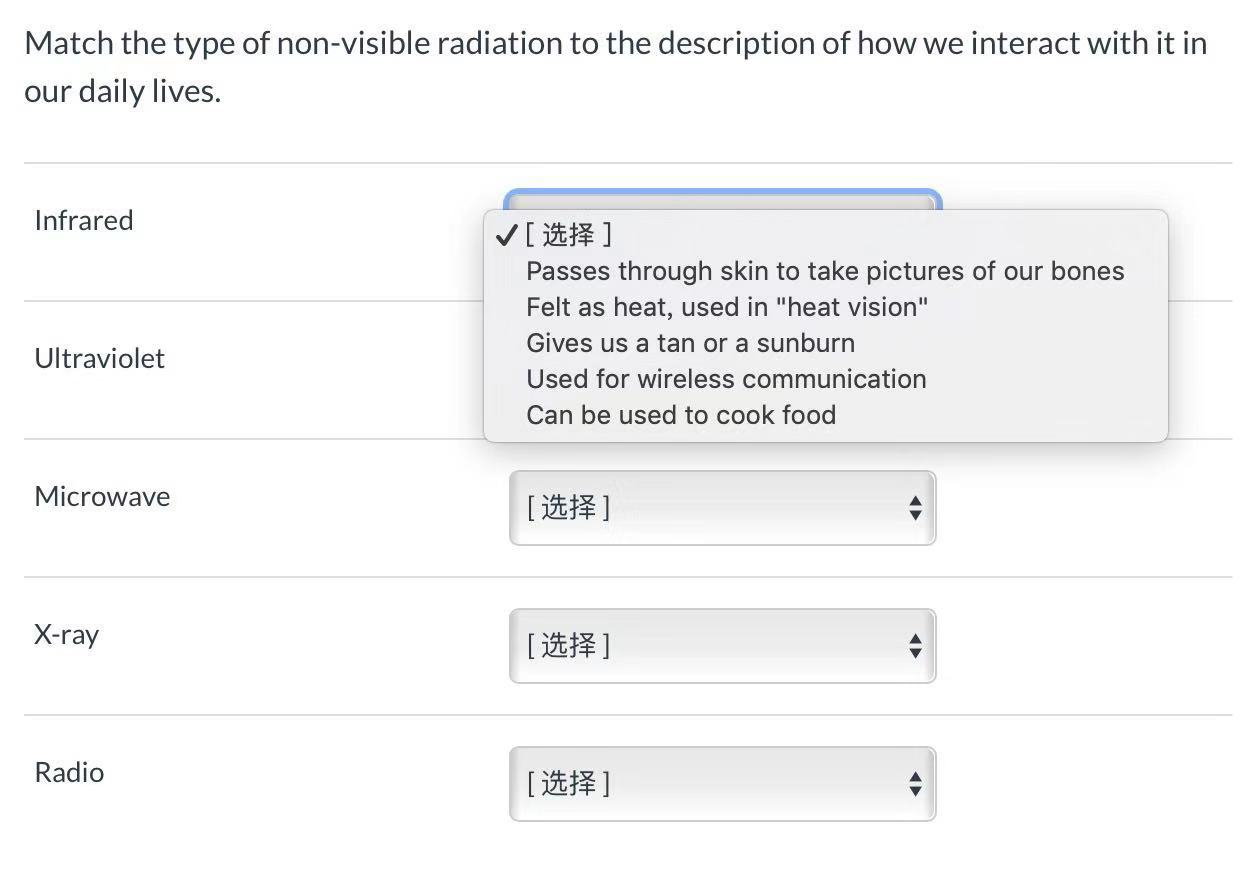
Task: Open the Microwave answer dropdown
Action: [721, 508]
